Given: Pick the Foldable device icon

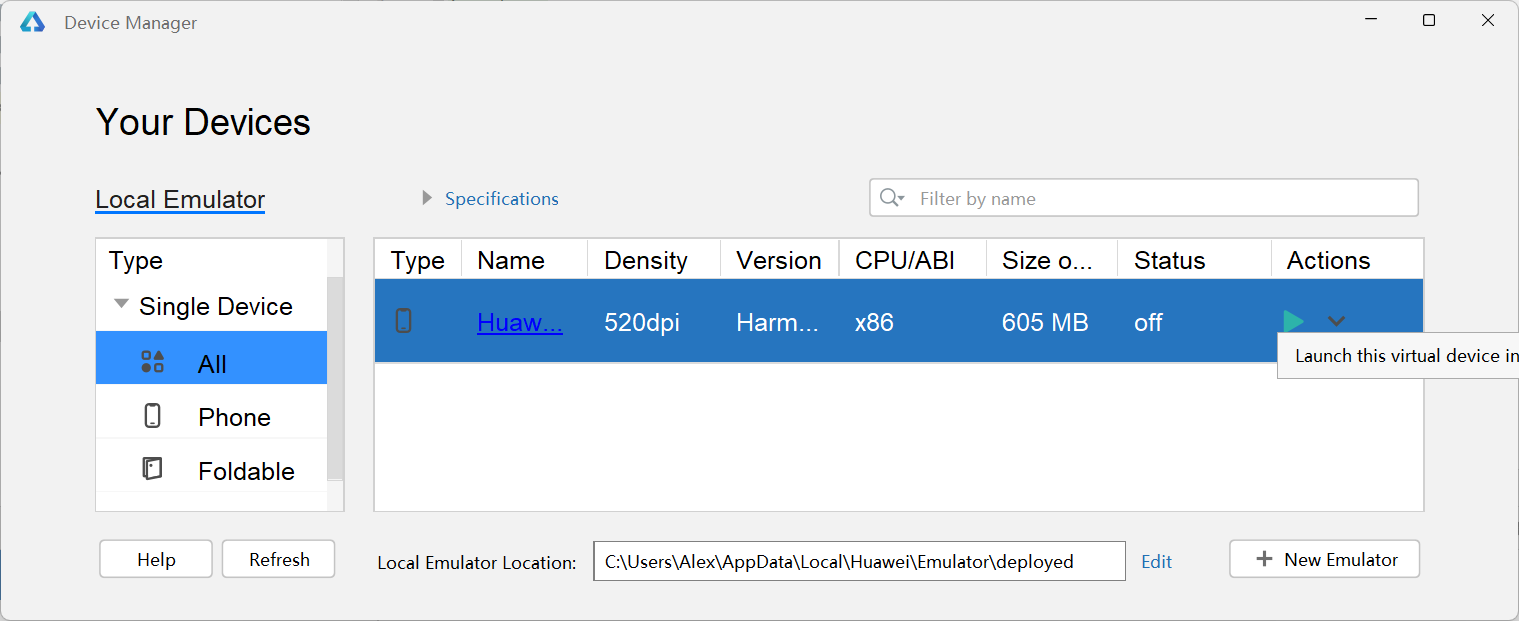Looking at the screenshot, I should click(152, 469).
